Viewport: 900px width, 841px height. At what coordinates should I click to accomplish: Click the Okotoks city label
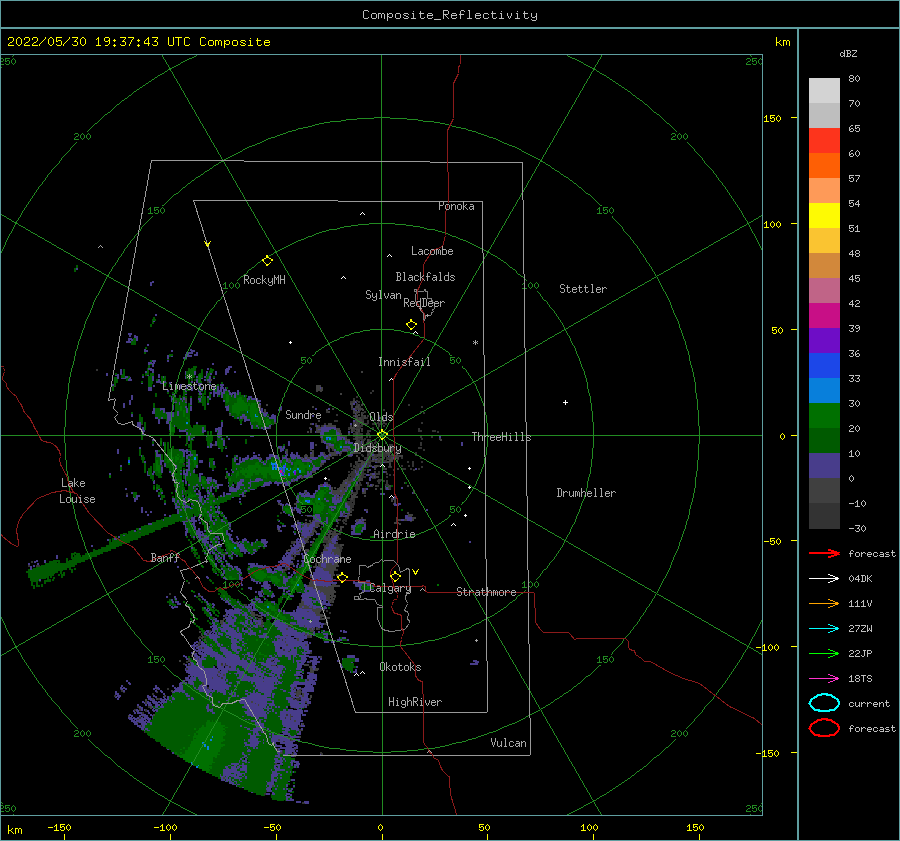point(400,667)
